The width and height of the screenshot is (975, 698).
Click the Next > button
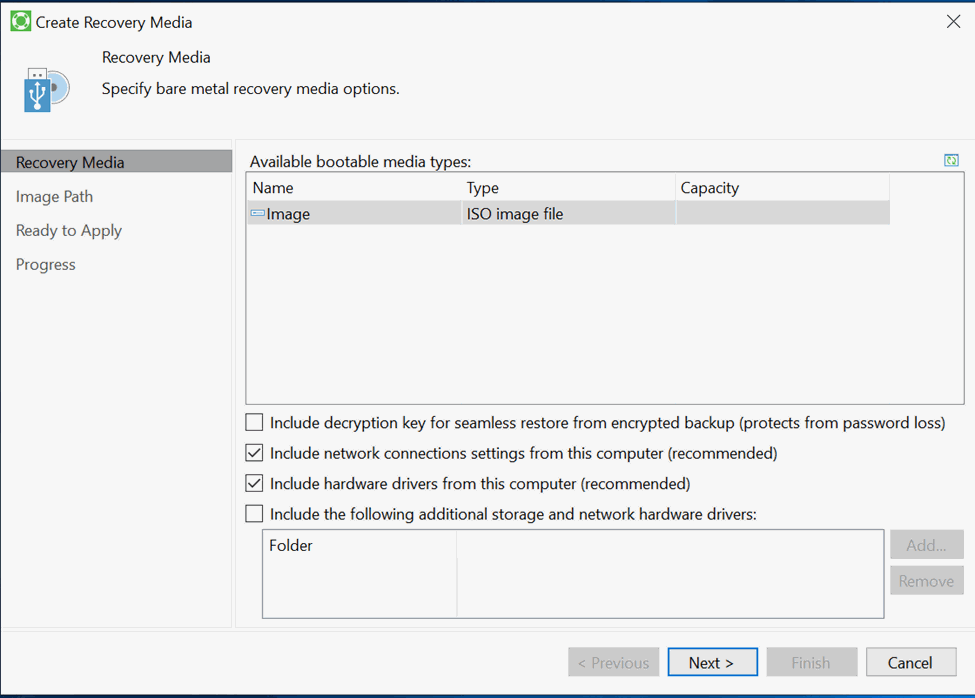pyautogui.click(x=713, y=663)
